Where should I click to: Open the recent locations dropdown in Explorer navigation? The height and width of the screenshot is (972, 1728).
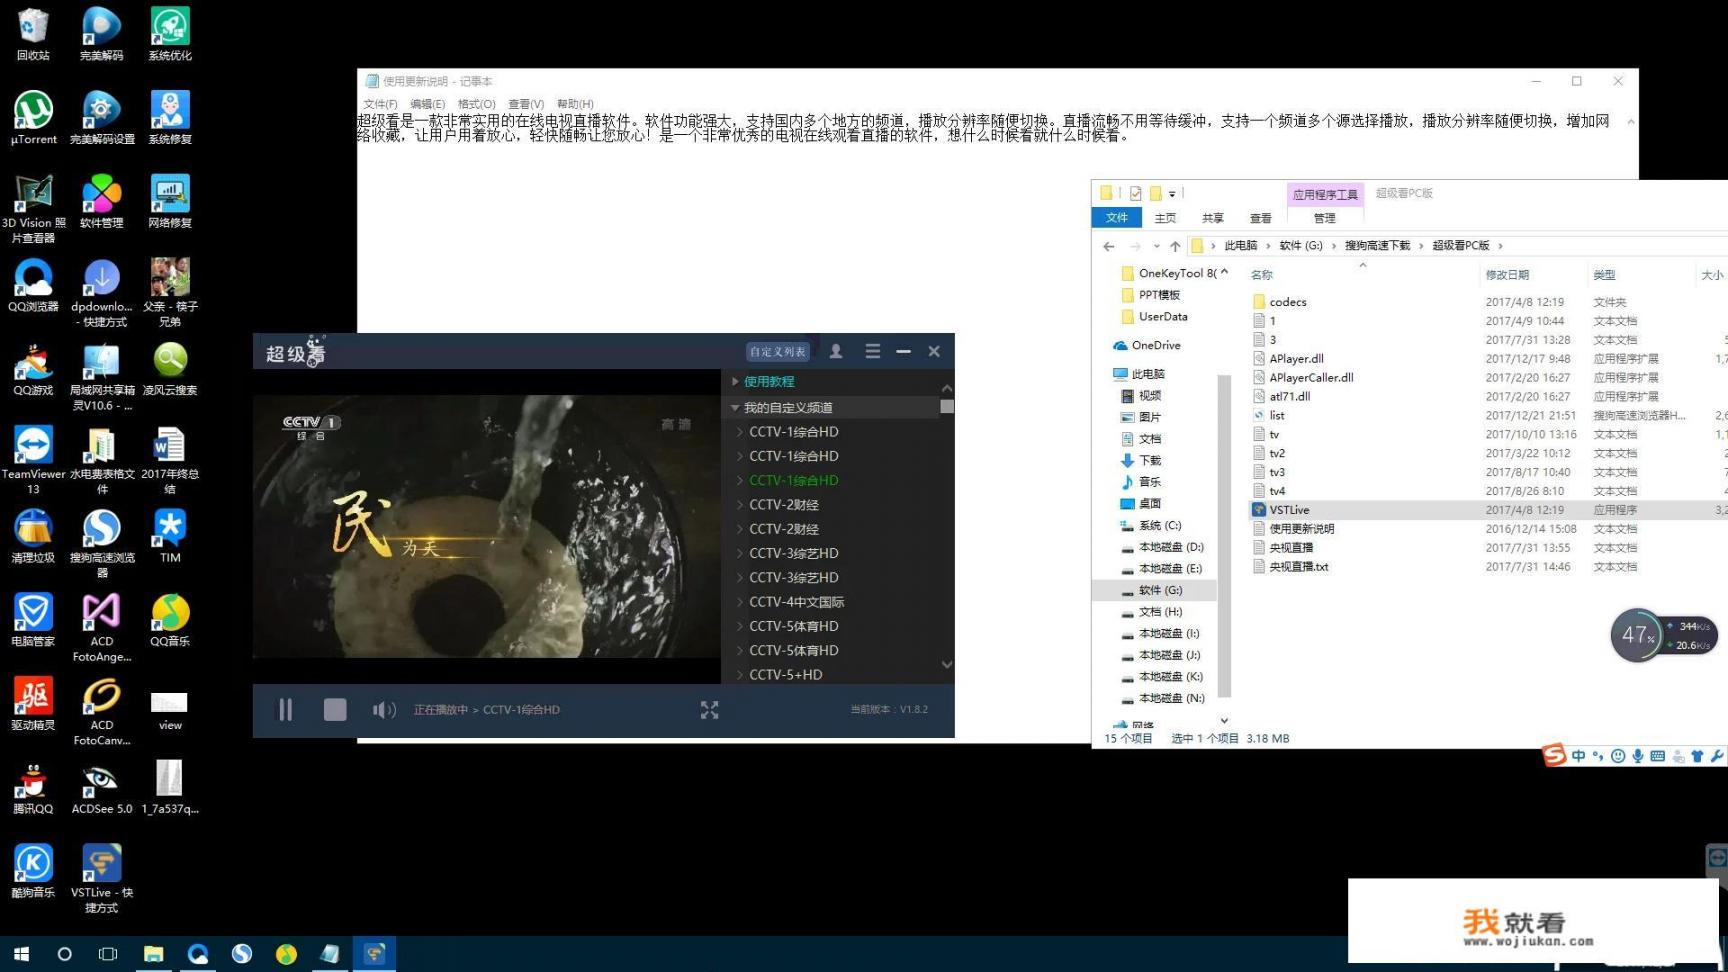tap(1156, 246)
